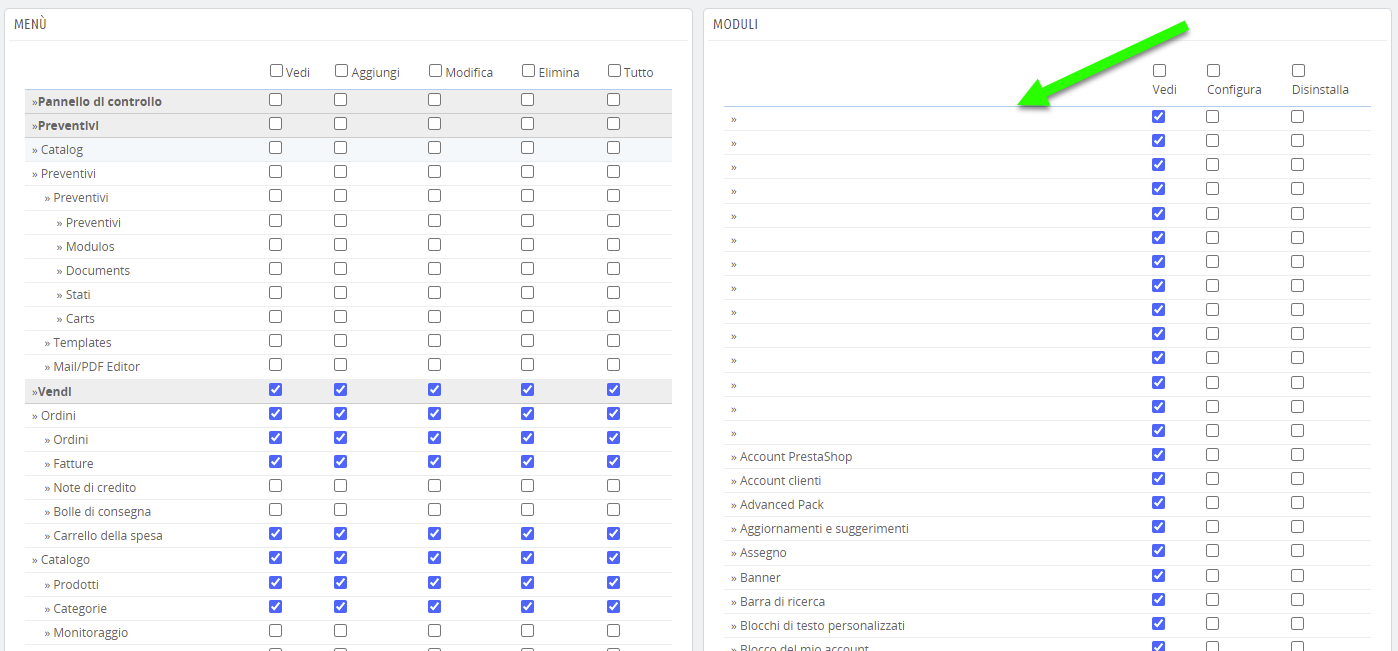Enable Configura for Aggiornamenti e suggerimenti

click(1213, 527)
